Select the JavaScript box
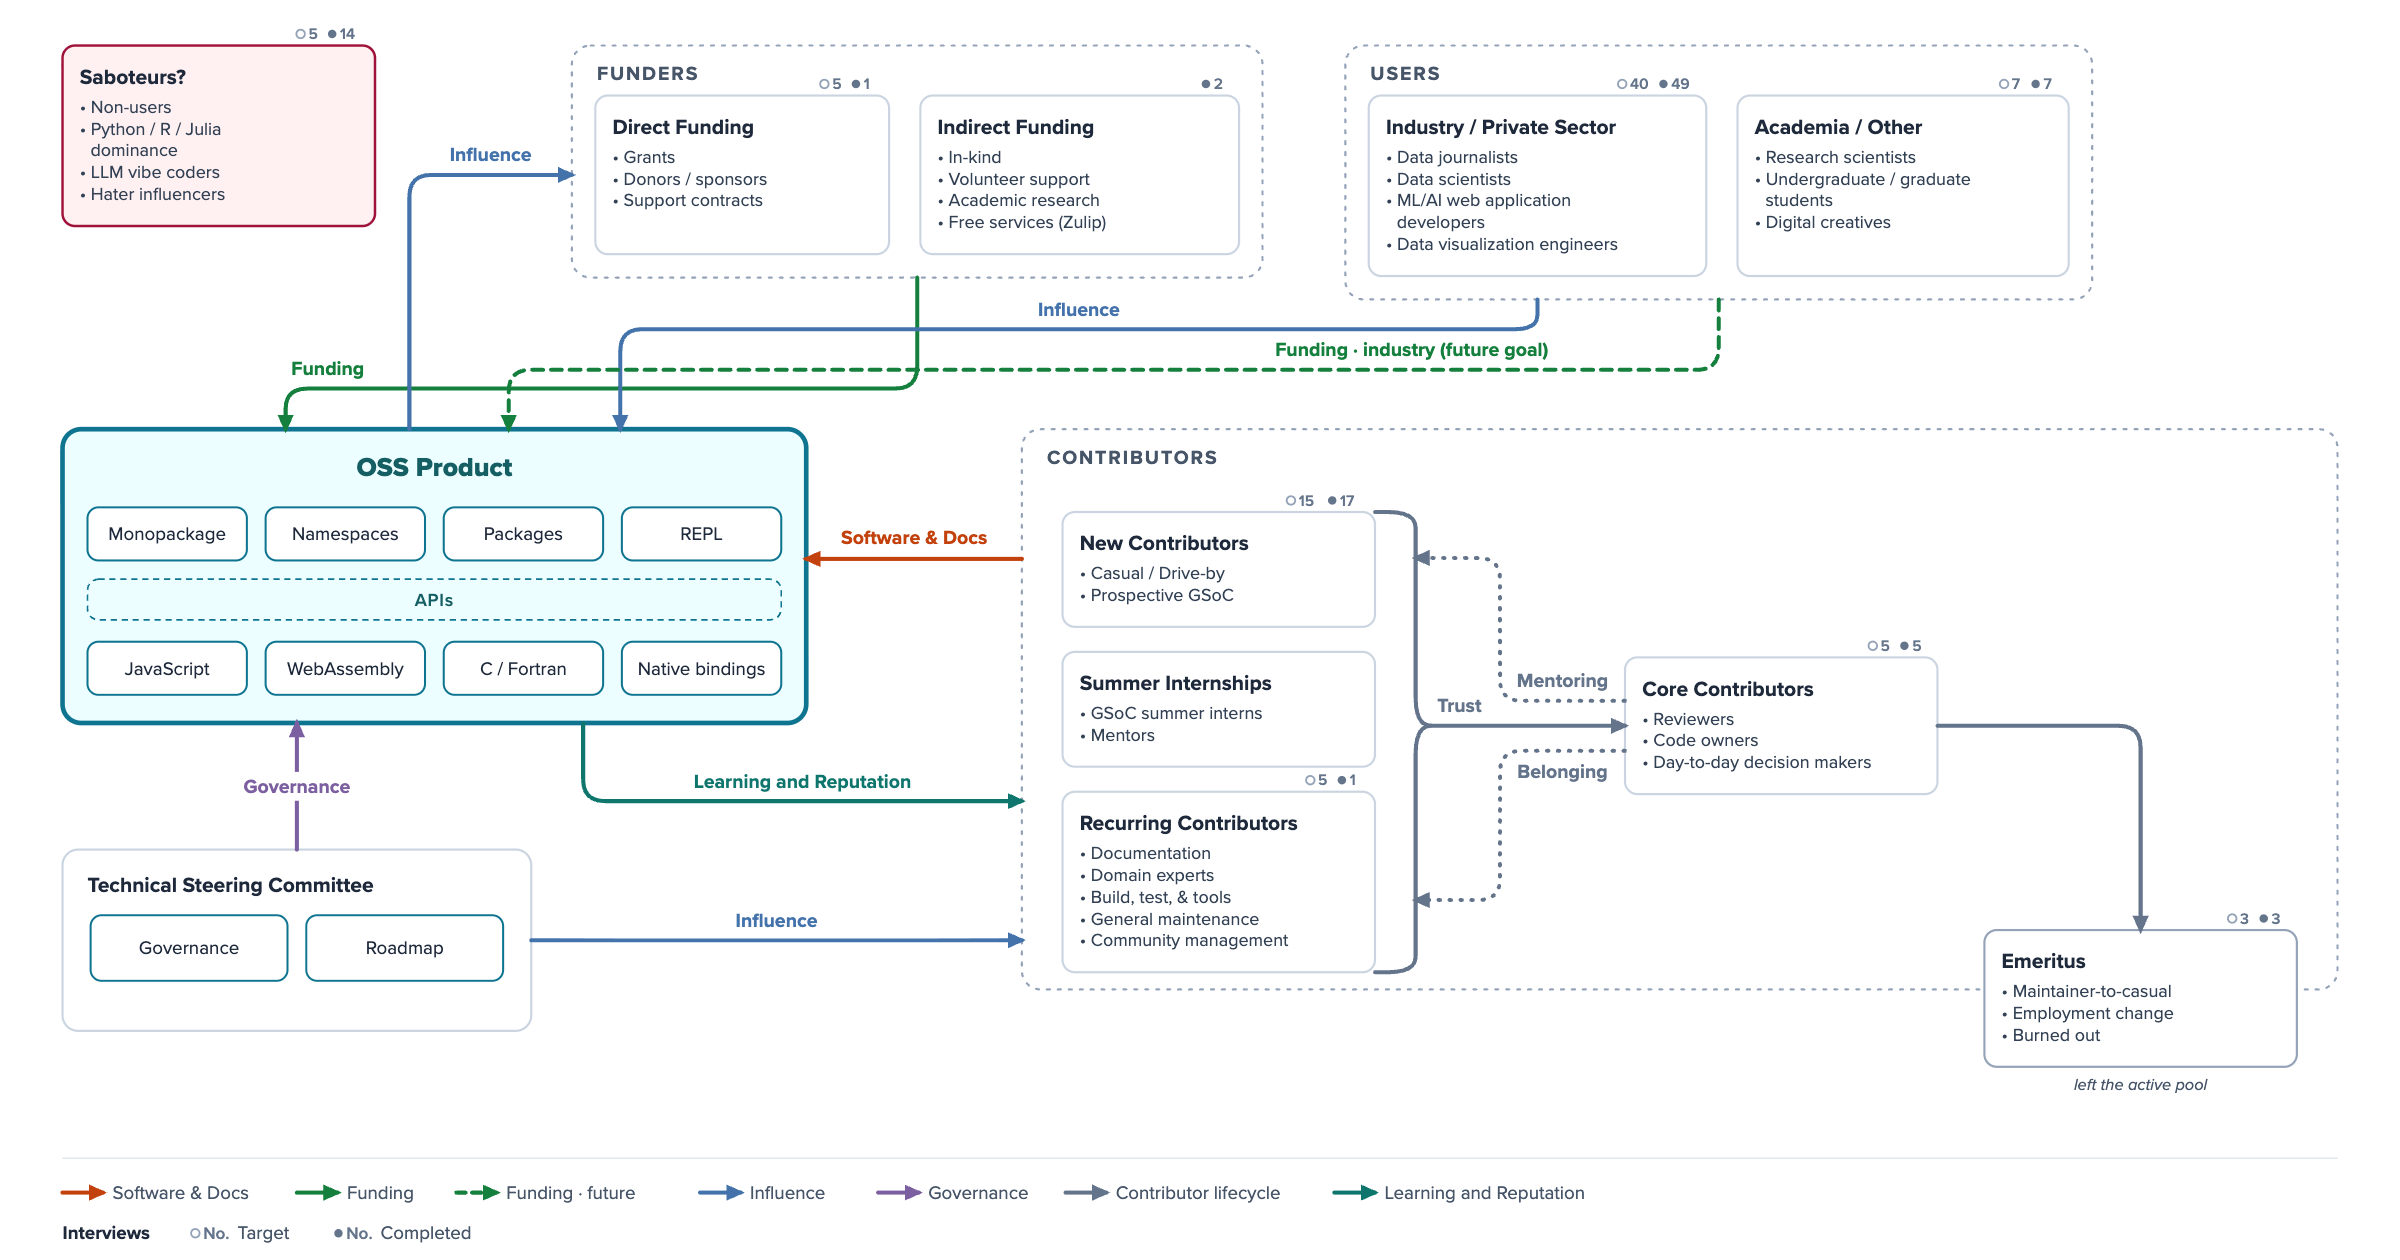 click(x=167, y=668)
